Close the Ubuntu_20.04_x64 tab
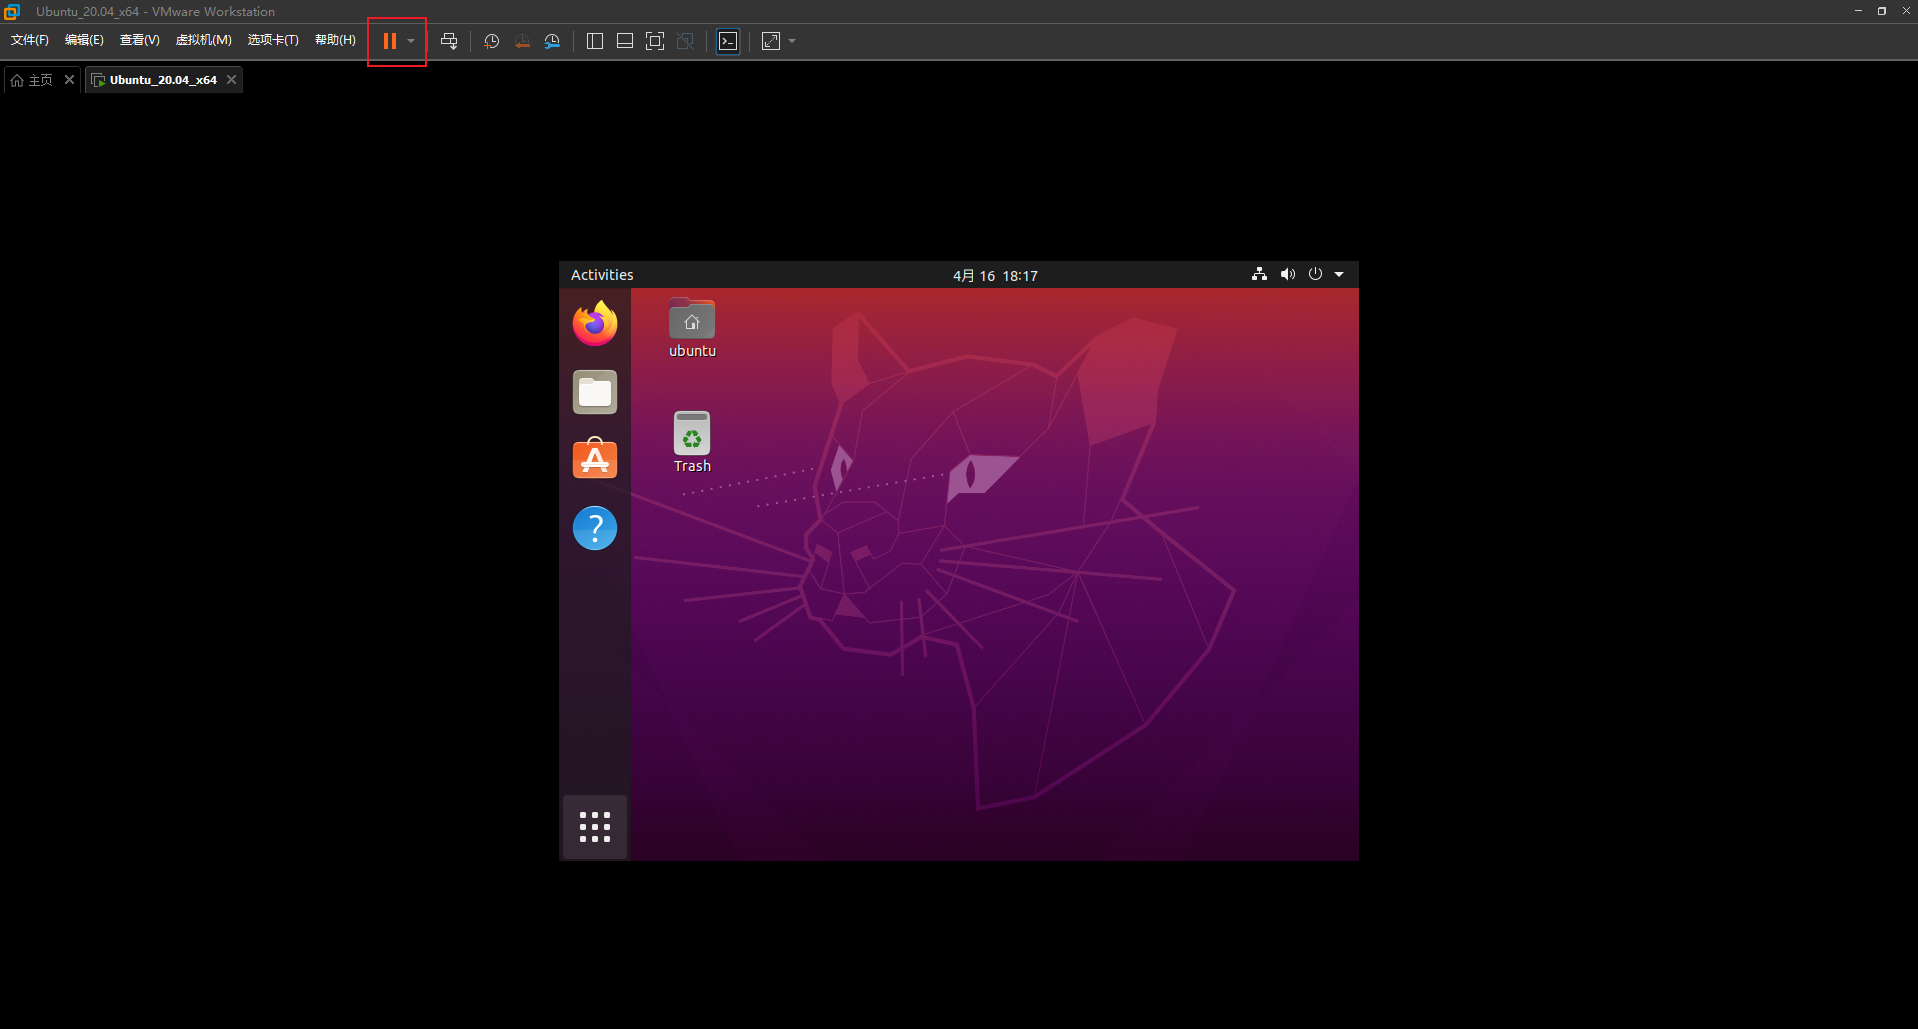Screen dimensions: 1918x1029 (231, 80)
